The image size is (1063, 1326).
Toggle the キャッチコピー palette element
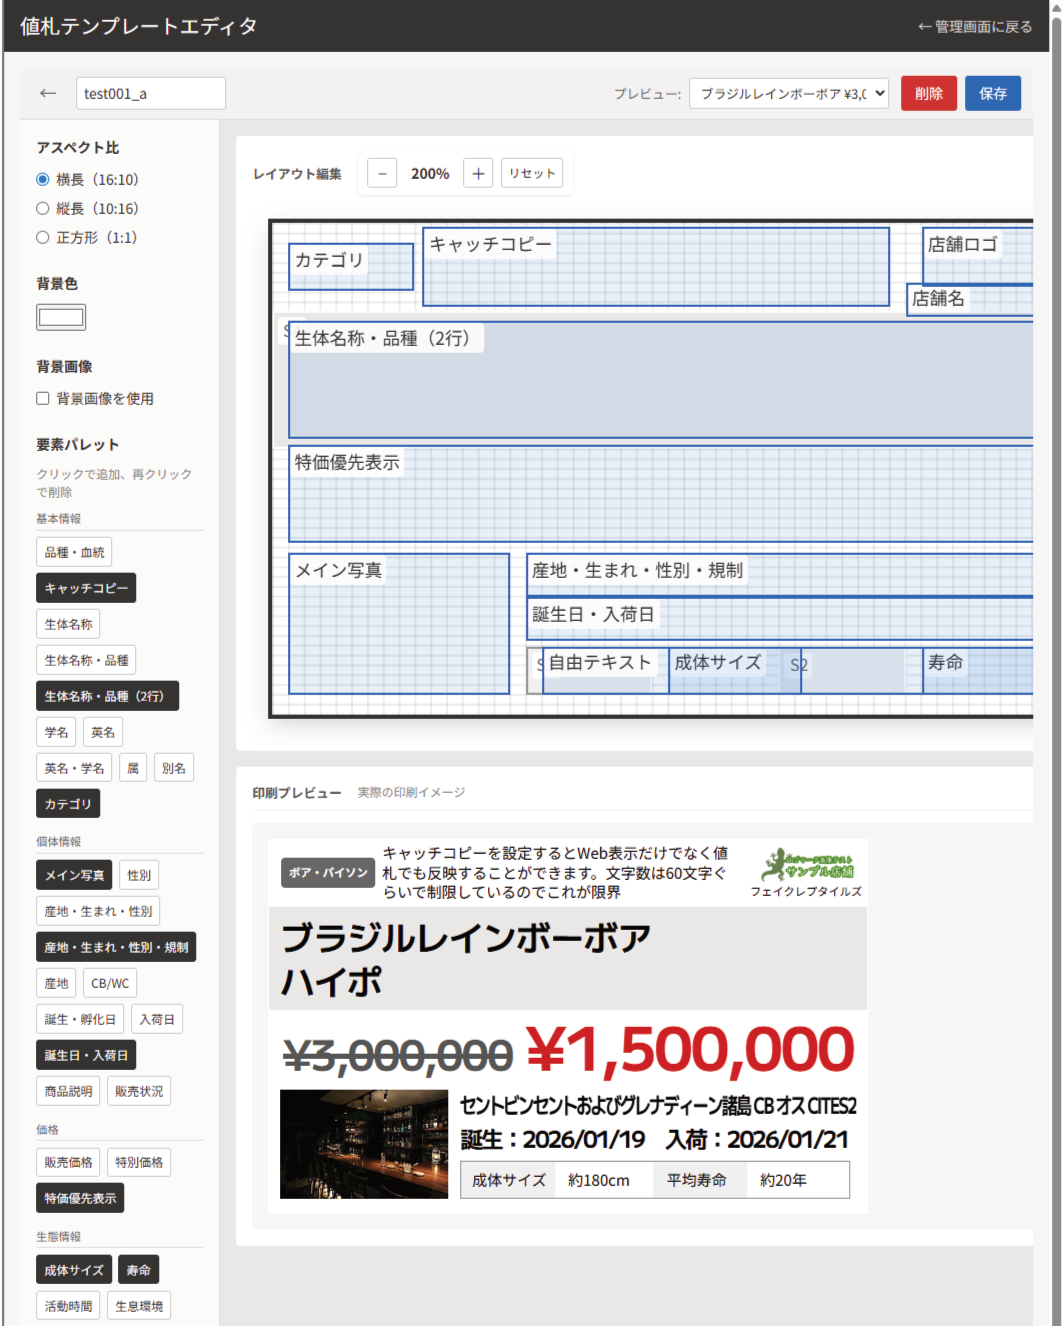(86, 588)
